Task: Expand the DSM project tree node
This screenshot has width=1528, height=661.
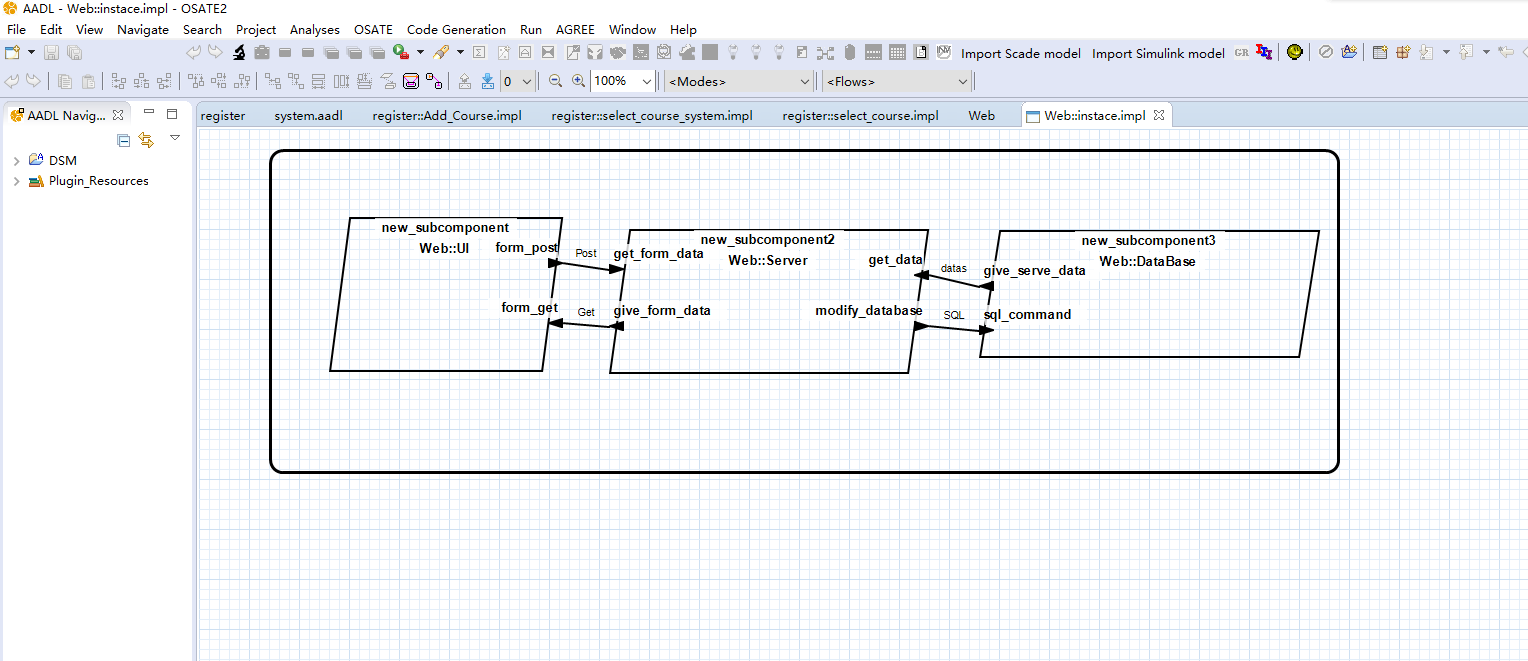Action: click(x=16, y=160)
